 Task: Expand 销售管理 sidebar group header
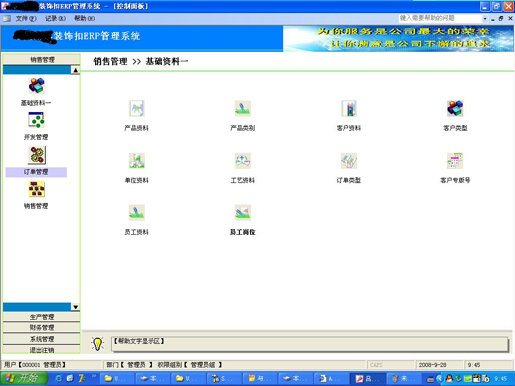pos(42,59)
